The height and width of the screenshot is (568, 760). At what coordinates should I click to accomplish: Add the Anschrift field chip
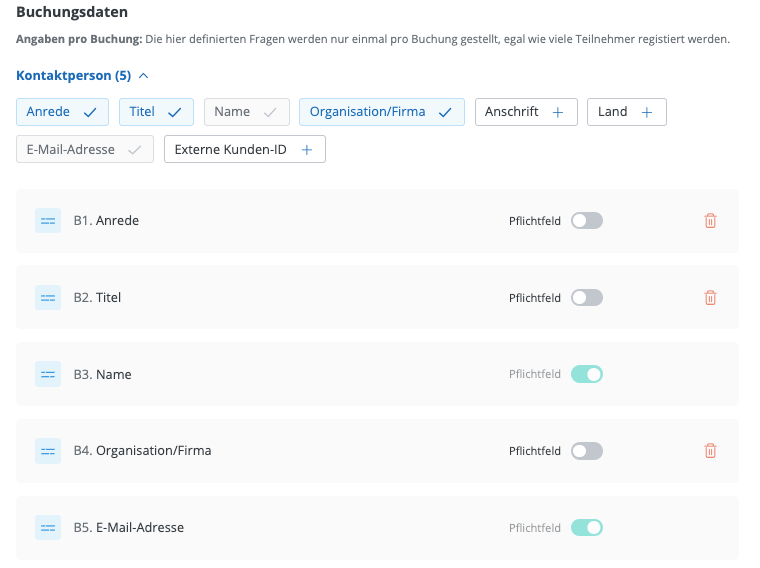(524, 112)
